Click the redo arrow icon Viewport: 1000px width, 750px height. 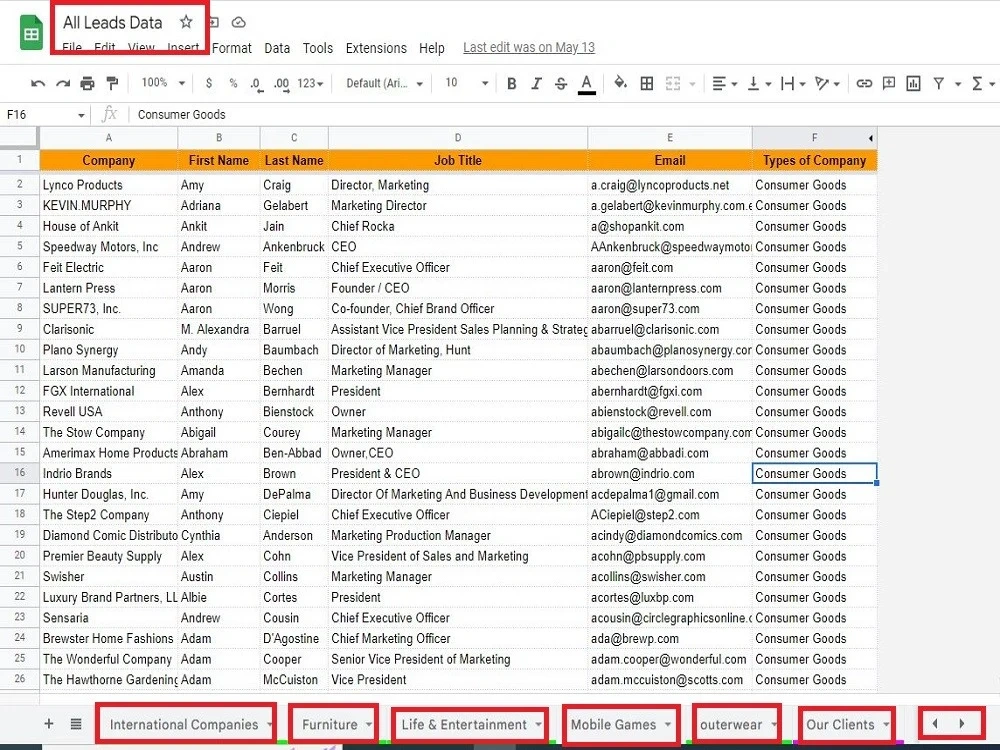click(62, 84)
